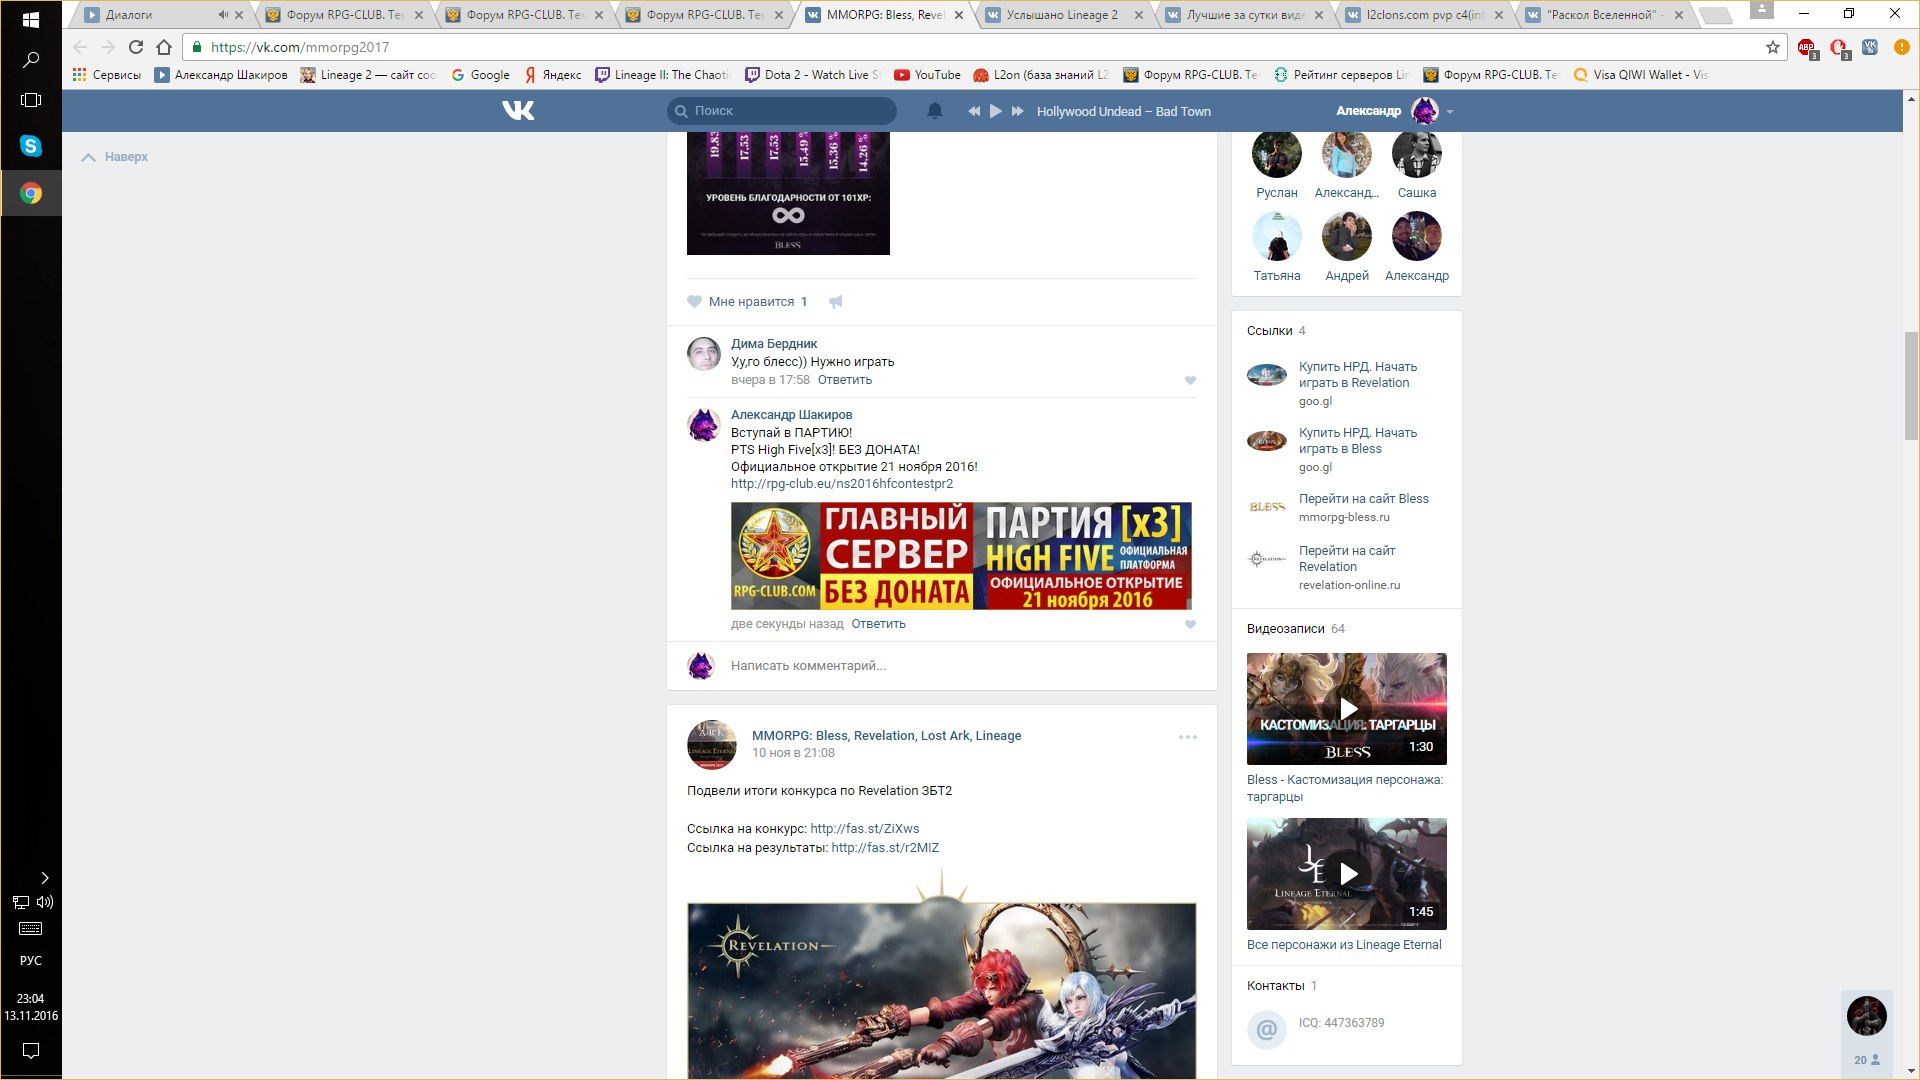This screenshot has height=1080, width=1920.
Task: Open the notifications bell
Action: (x=934, y=111)
